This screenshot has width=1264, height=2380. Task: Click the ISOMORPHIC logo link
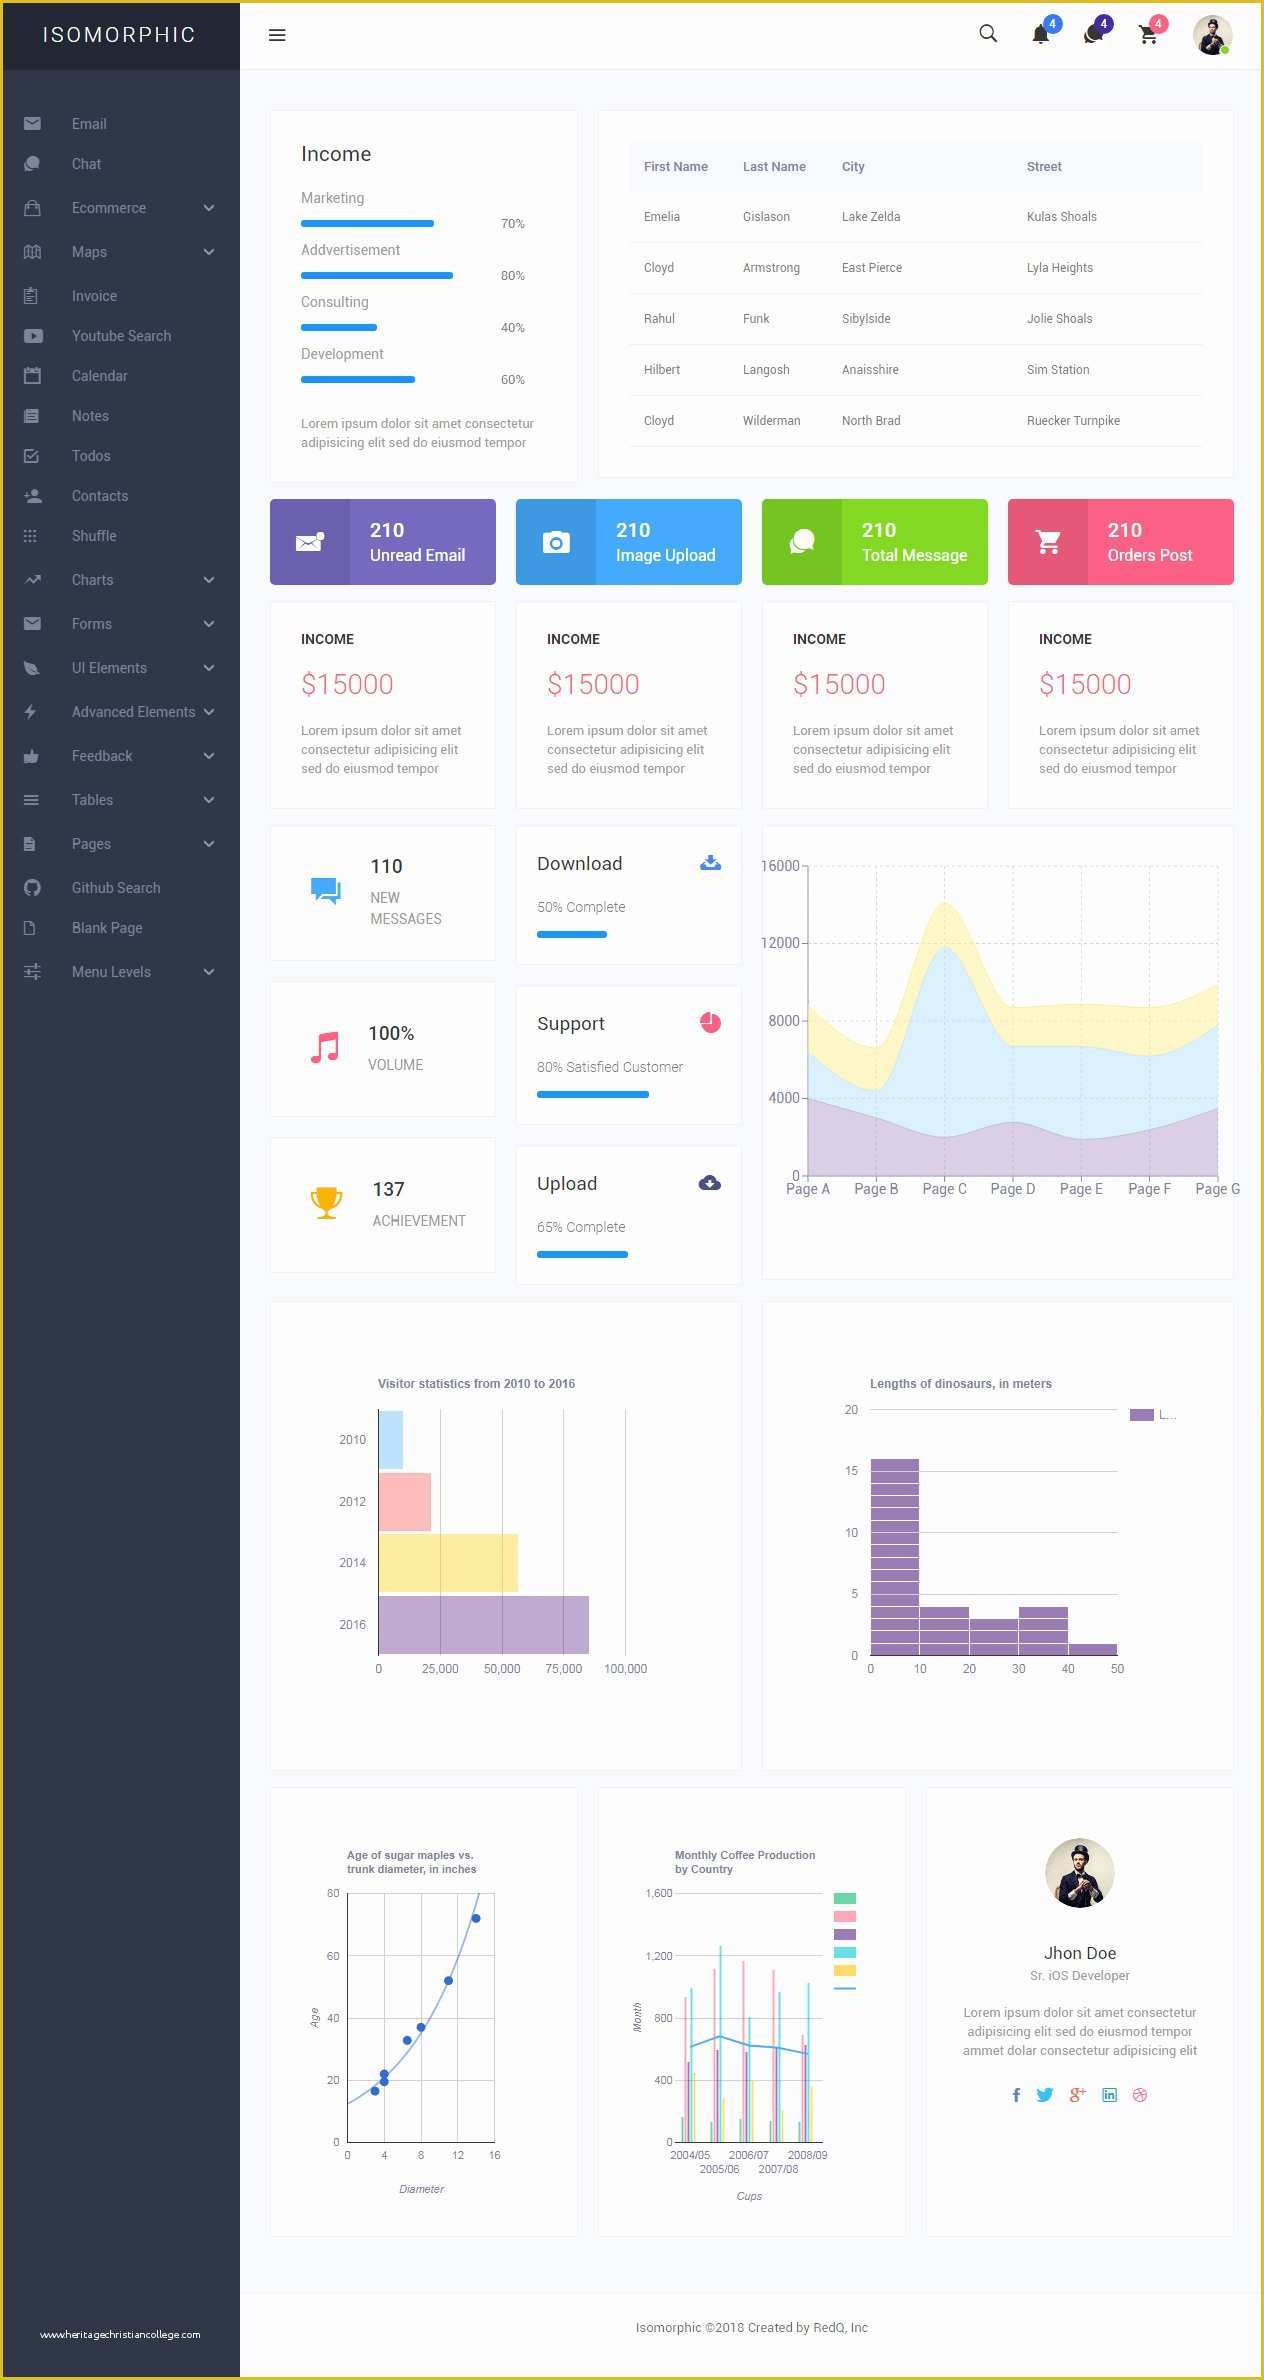[119, 35]
